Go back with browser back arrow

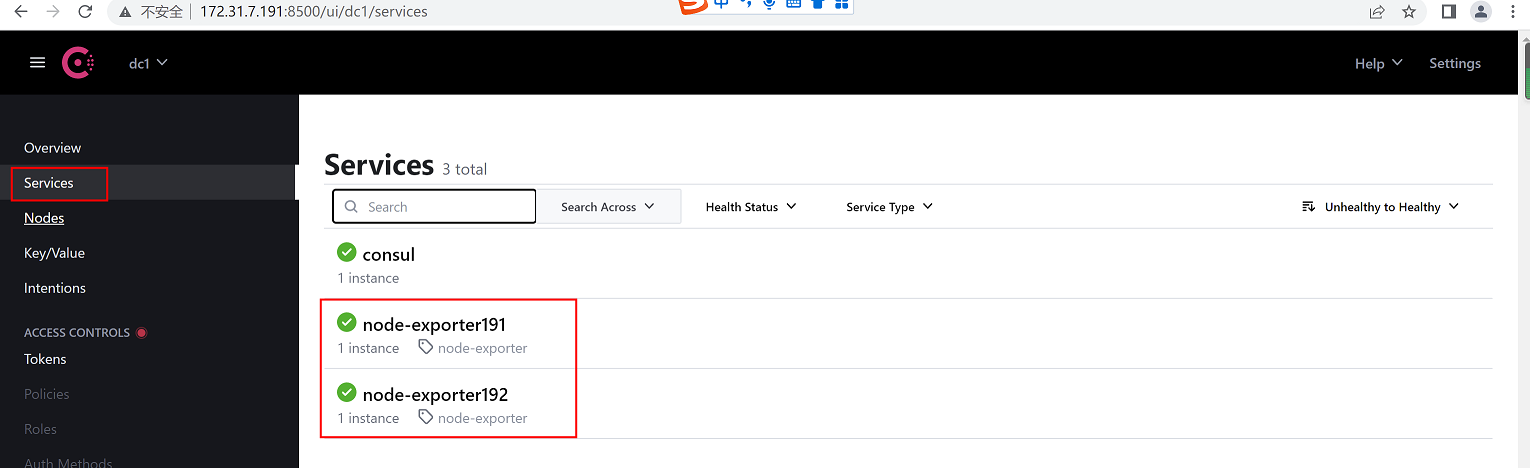click(21, 12)
